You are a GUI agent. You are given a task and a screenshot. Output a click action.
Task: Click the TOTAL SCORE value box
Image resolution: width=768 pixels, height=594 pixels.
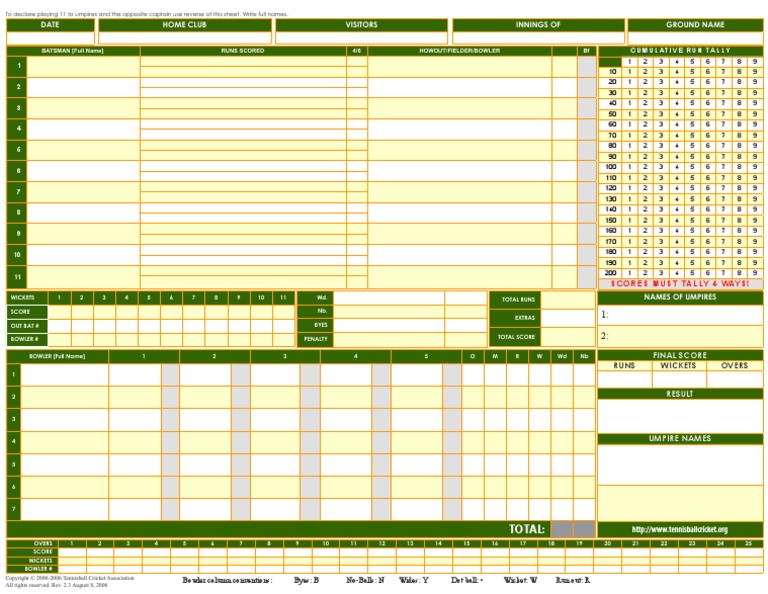click(568, 337)
